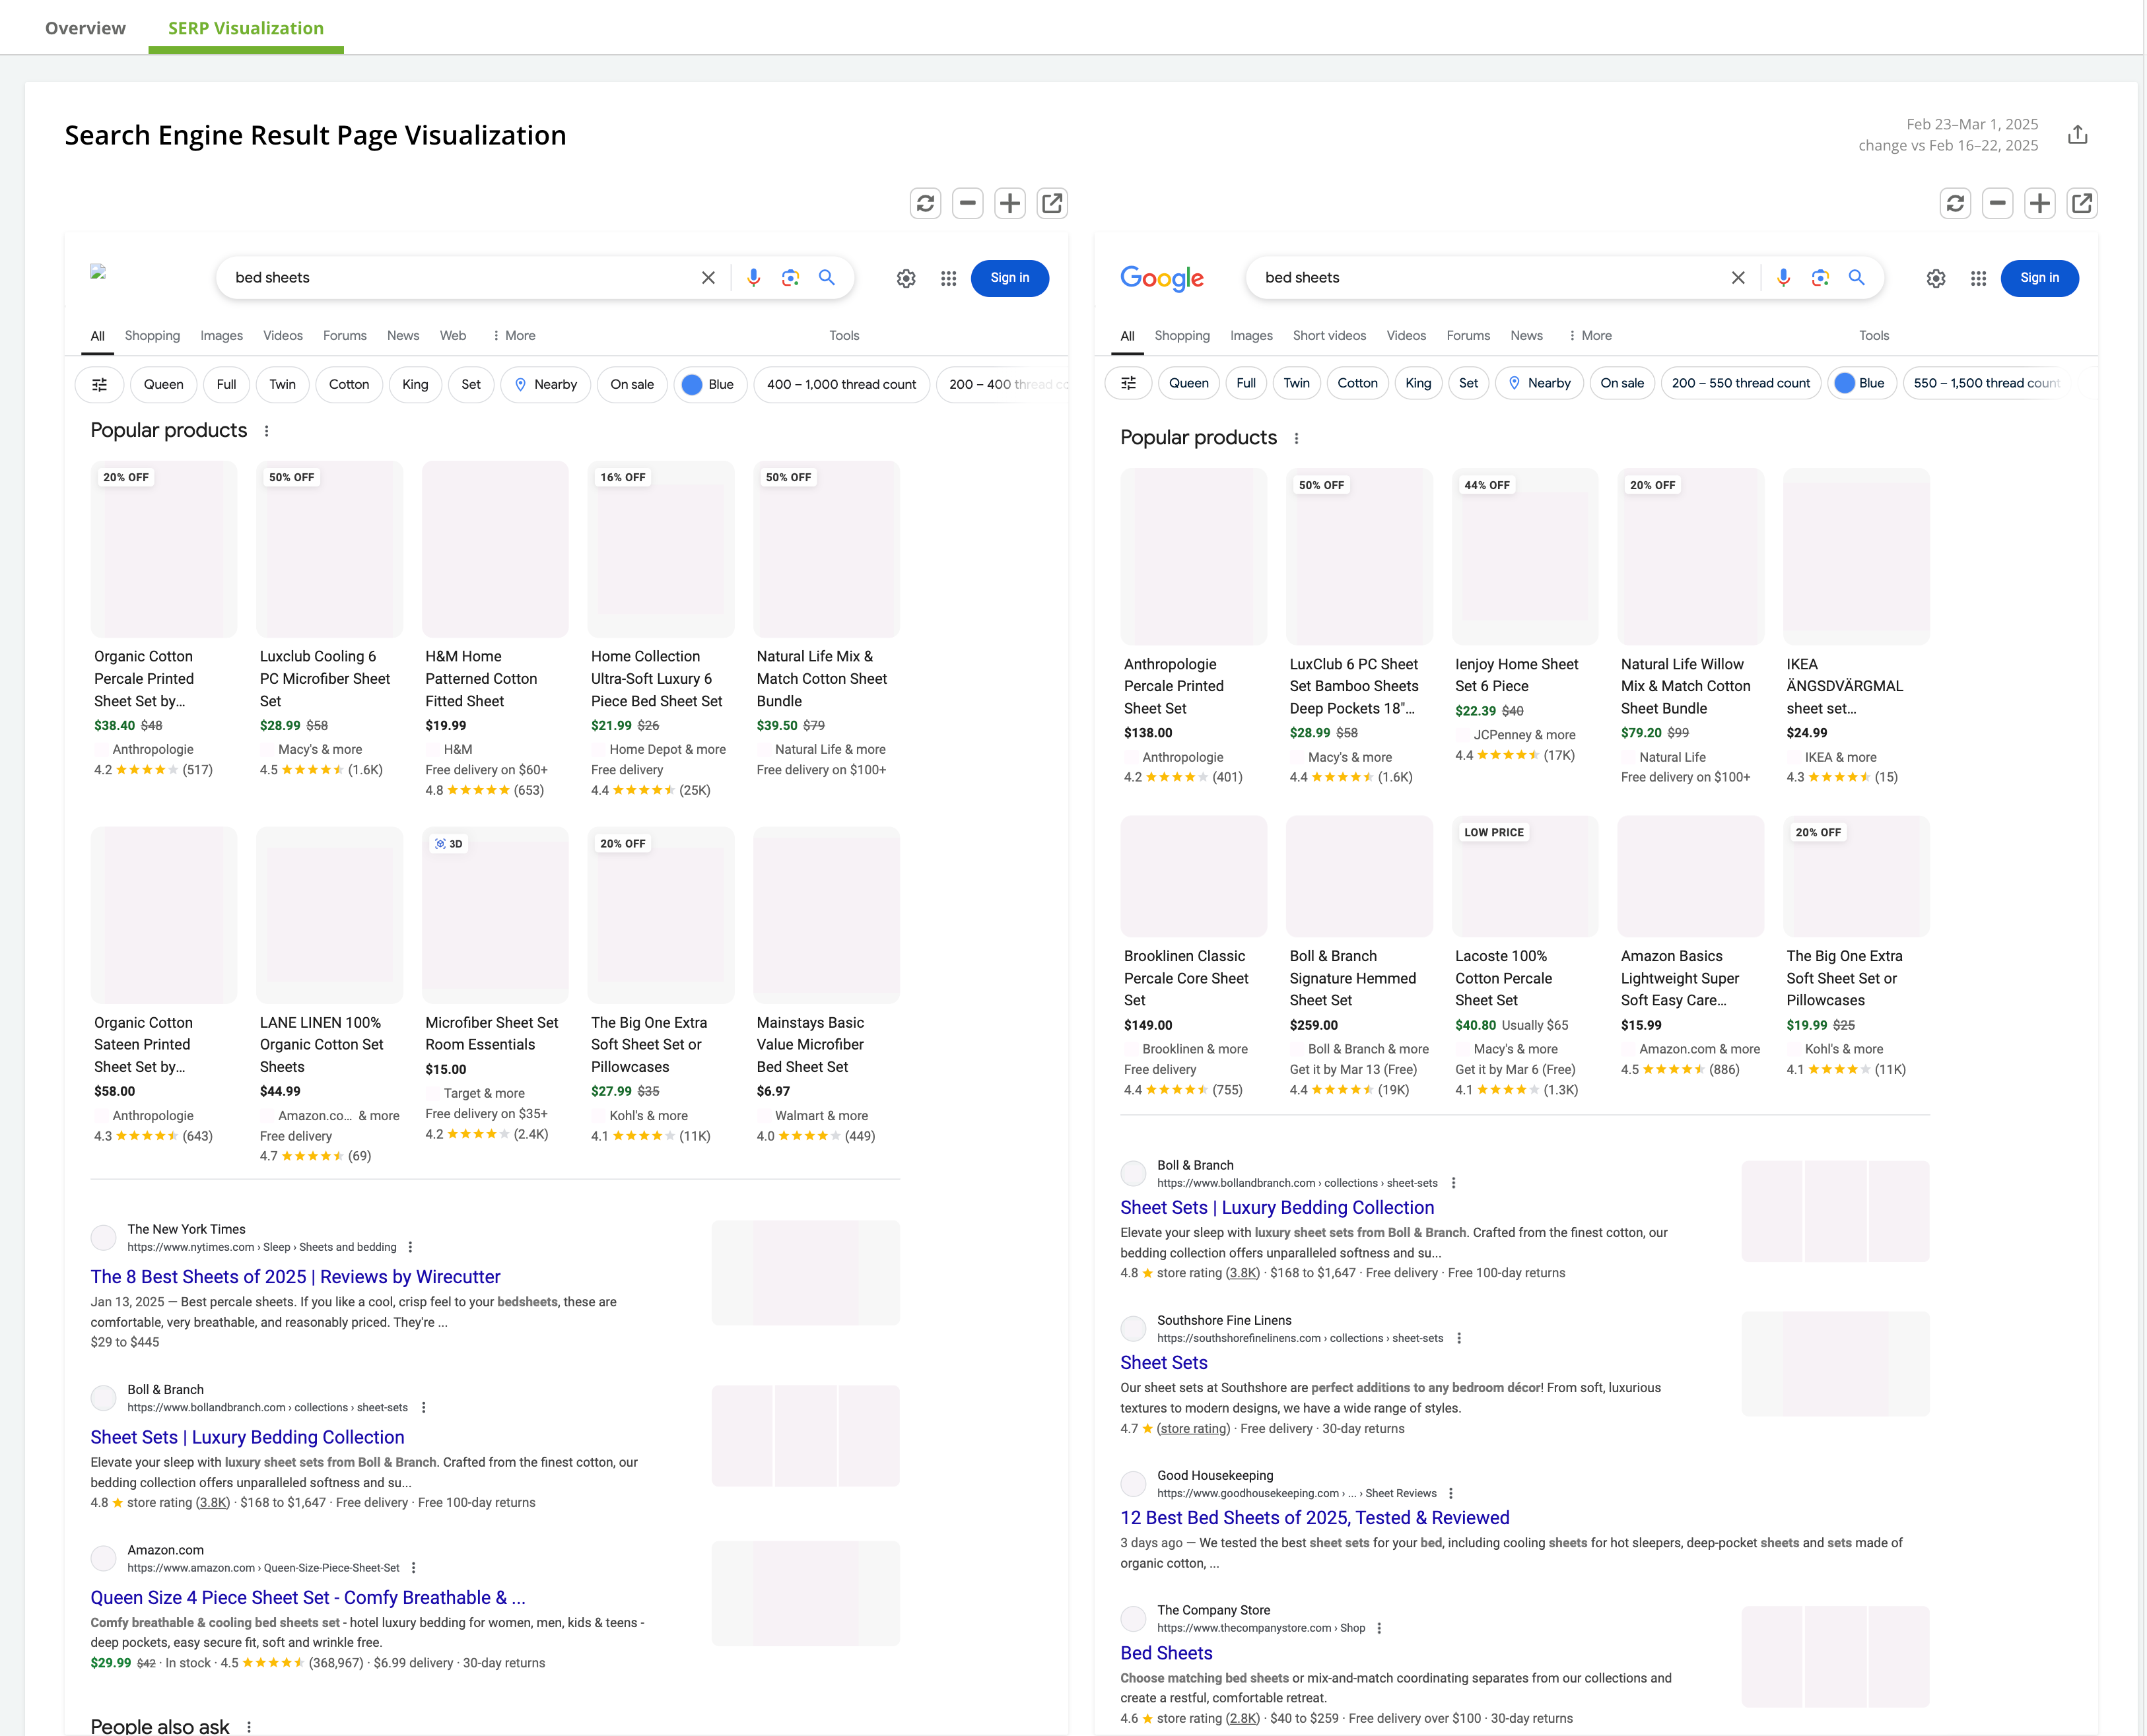Open IKEA ÄNGSDVÄRGMAL sheet set product

(x=1856, y=627)
